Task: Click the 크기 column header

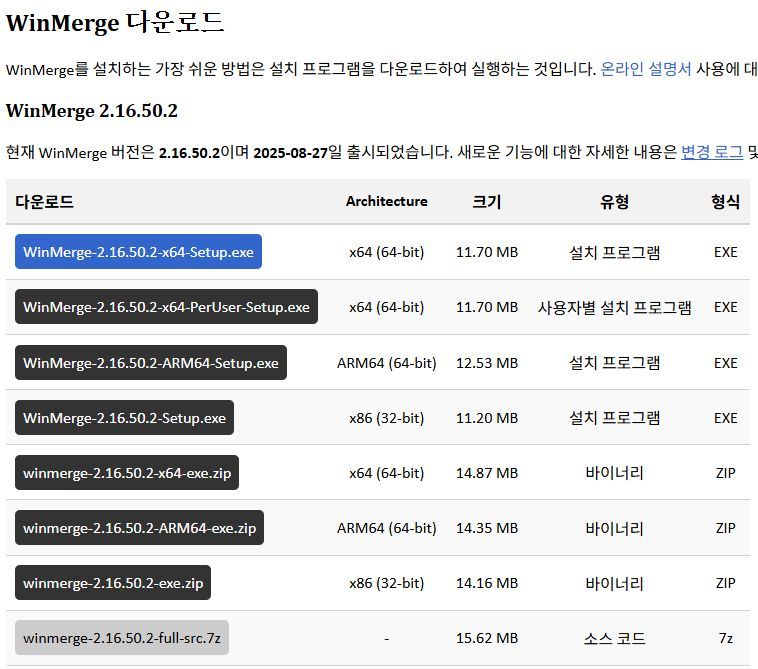Action: click(x=487, y=202)
